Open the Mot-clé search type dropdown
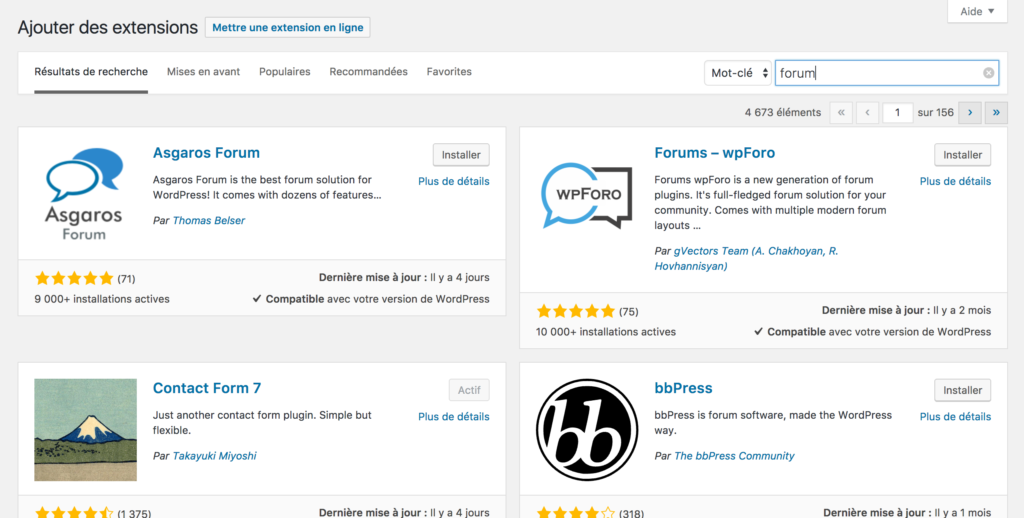The height and width of the screenshot is (518, 1024). point(738,73)
